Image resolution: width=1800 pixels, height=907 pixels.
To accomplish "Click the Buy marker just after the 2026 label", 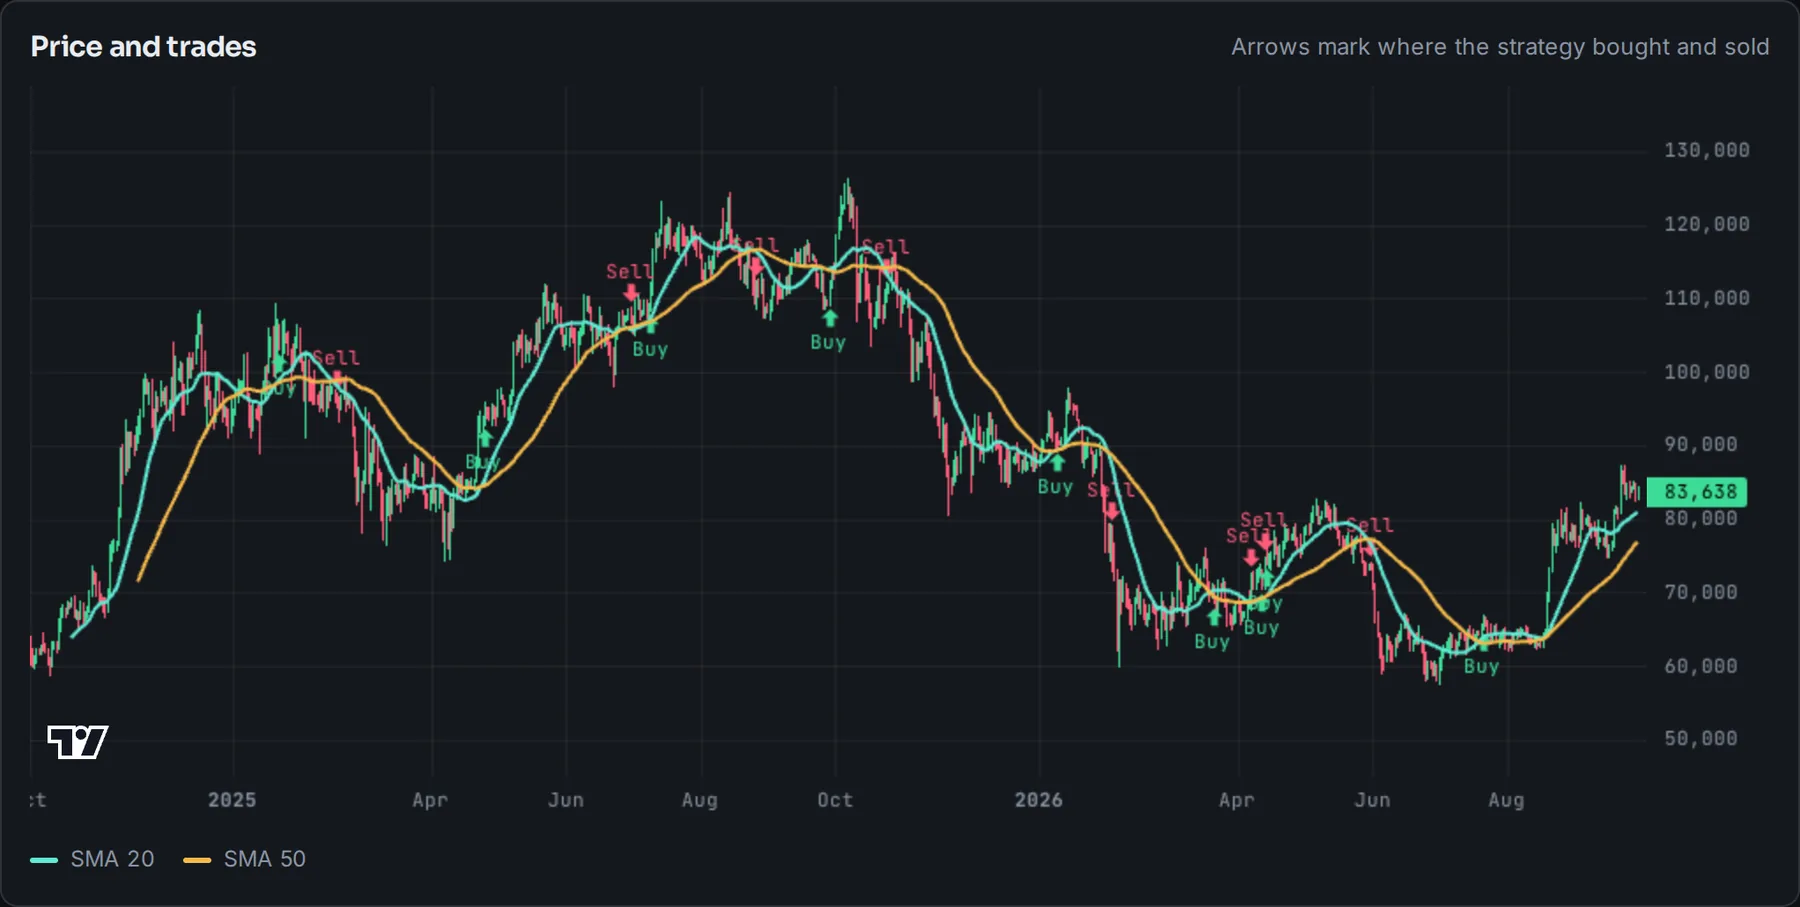I will click(x=1057, y=463).
